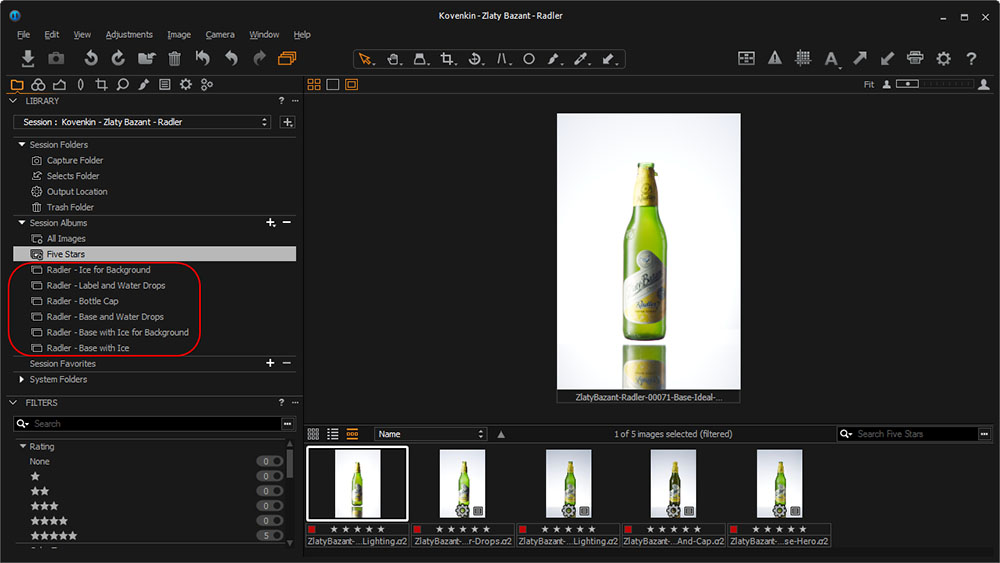This screenshot has height=563, width=1000.
Task: Click the Print icon in toolbar
Action: click(915, 59)
